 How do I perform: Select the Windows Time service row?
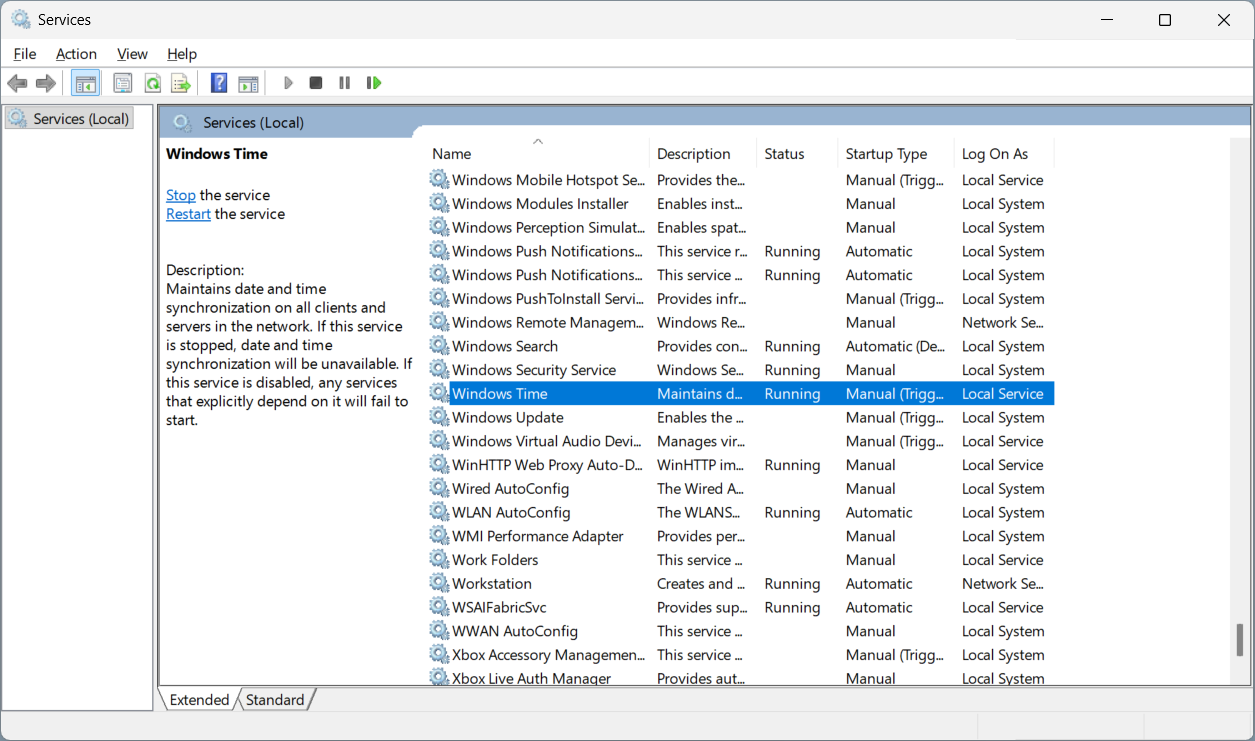coord(741,394)
